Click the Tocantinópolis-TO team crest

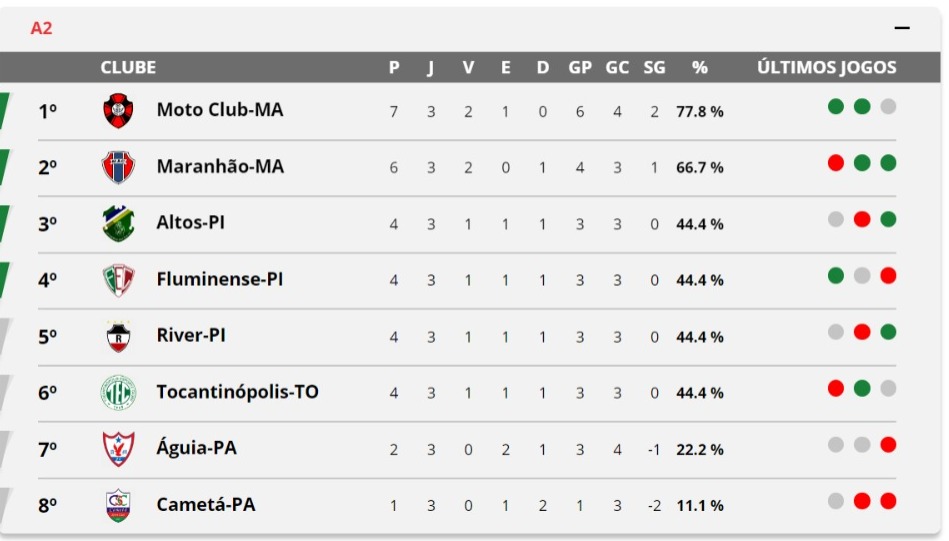pyautogui.click(x=118, y=393)
